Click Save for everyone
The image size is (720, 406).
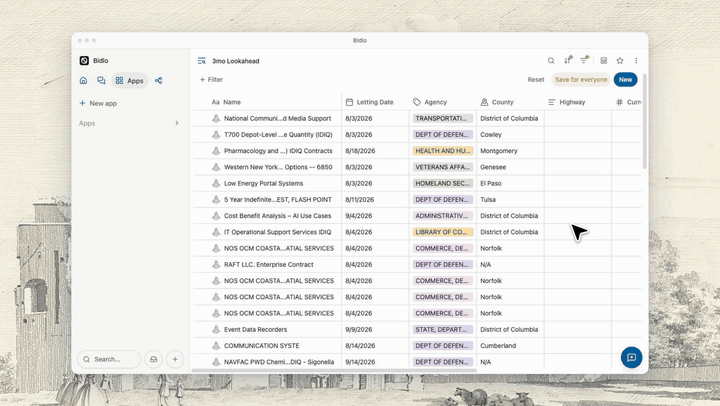(x=581, y=79)
